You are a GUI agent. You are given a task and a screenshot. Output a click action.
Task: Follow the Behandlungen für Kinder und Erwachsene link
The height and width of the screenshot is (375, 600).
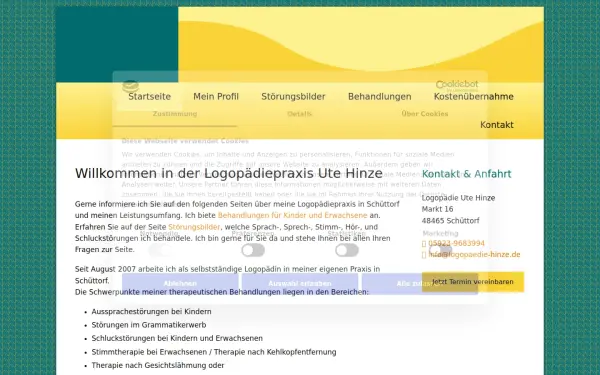point(292,215)
